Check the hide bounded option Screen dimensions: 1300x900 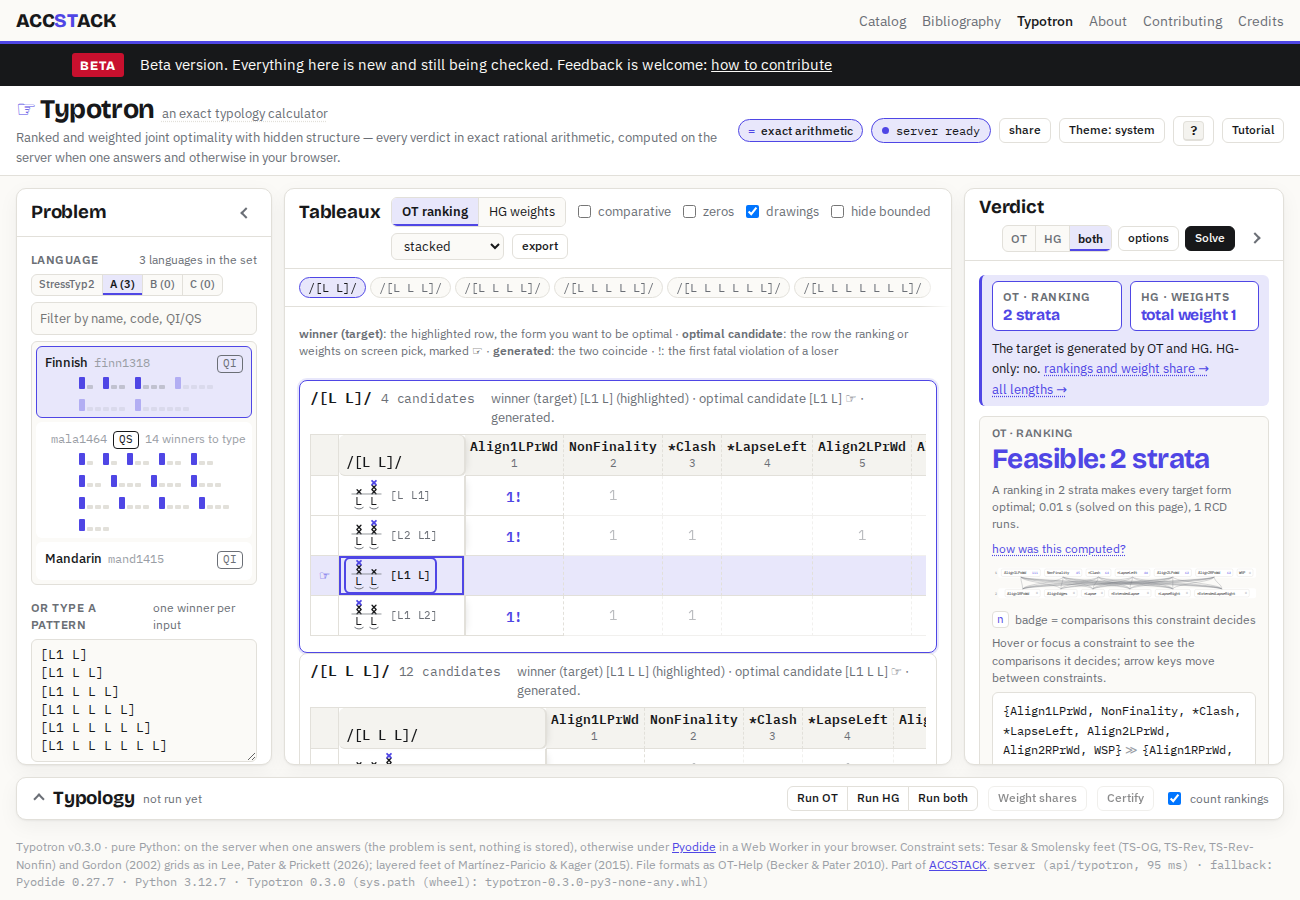838,212
